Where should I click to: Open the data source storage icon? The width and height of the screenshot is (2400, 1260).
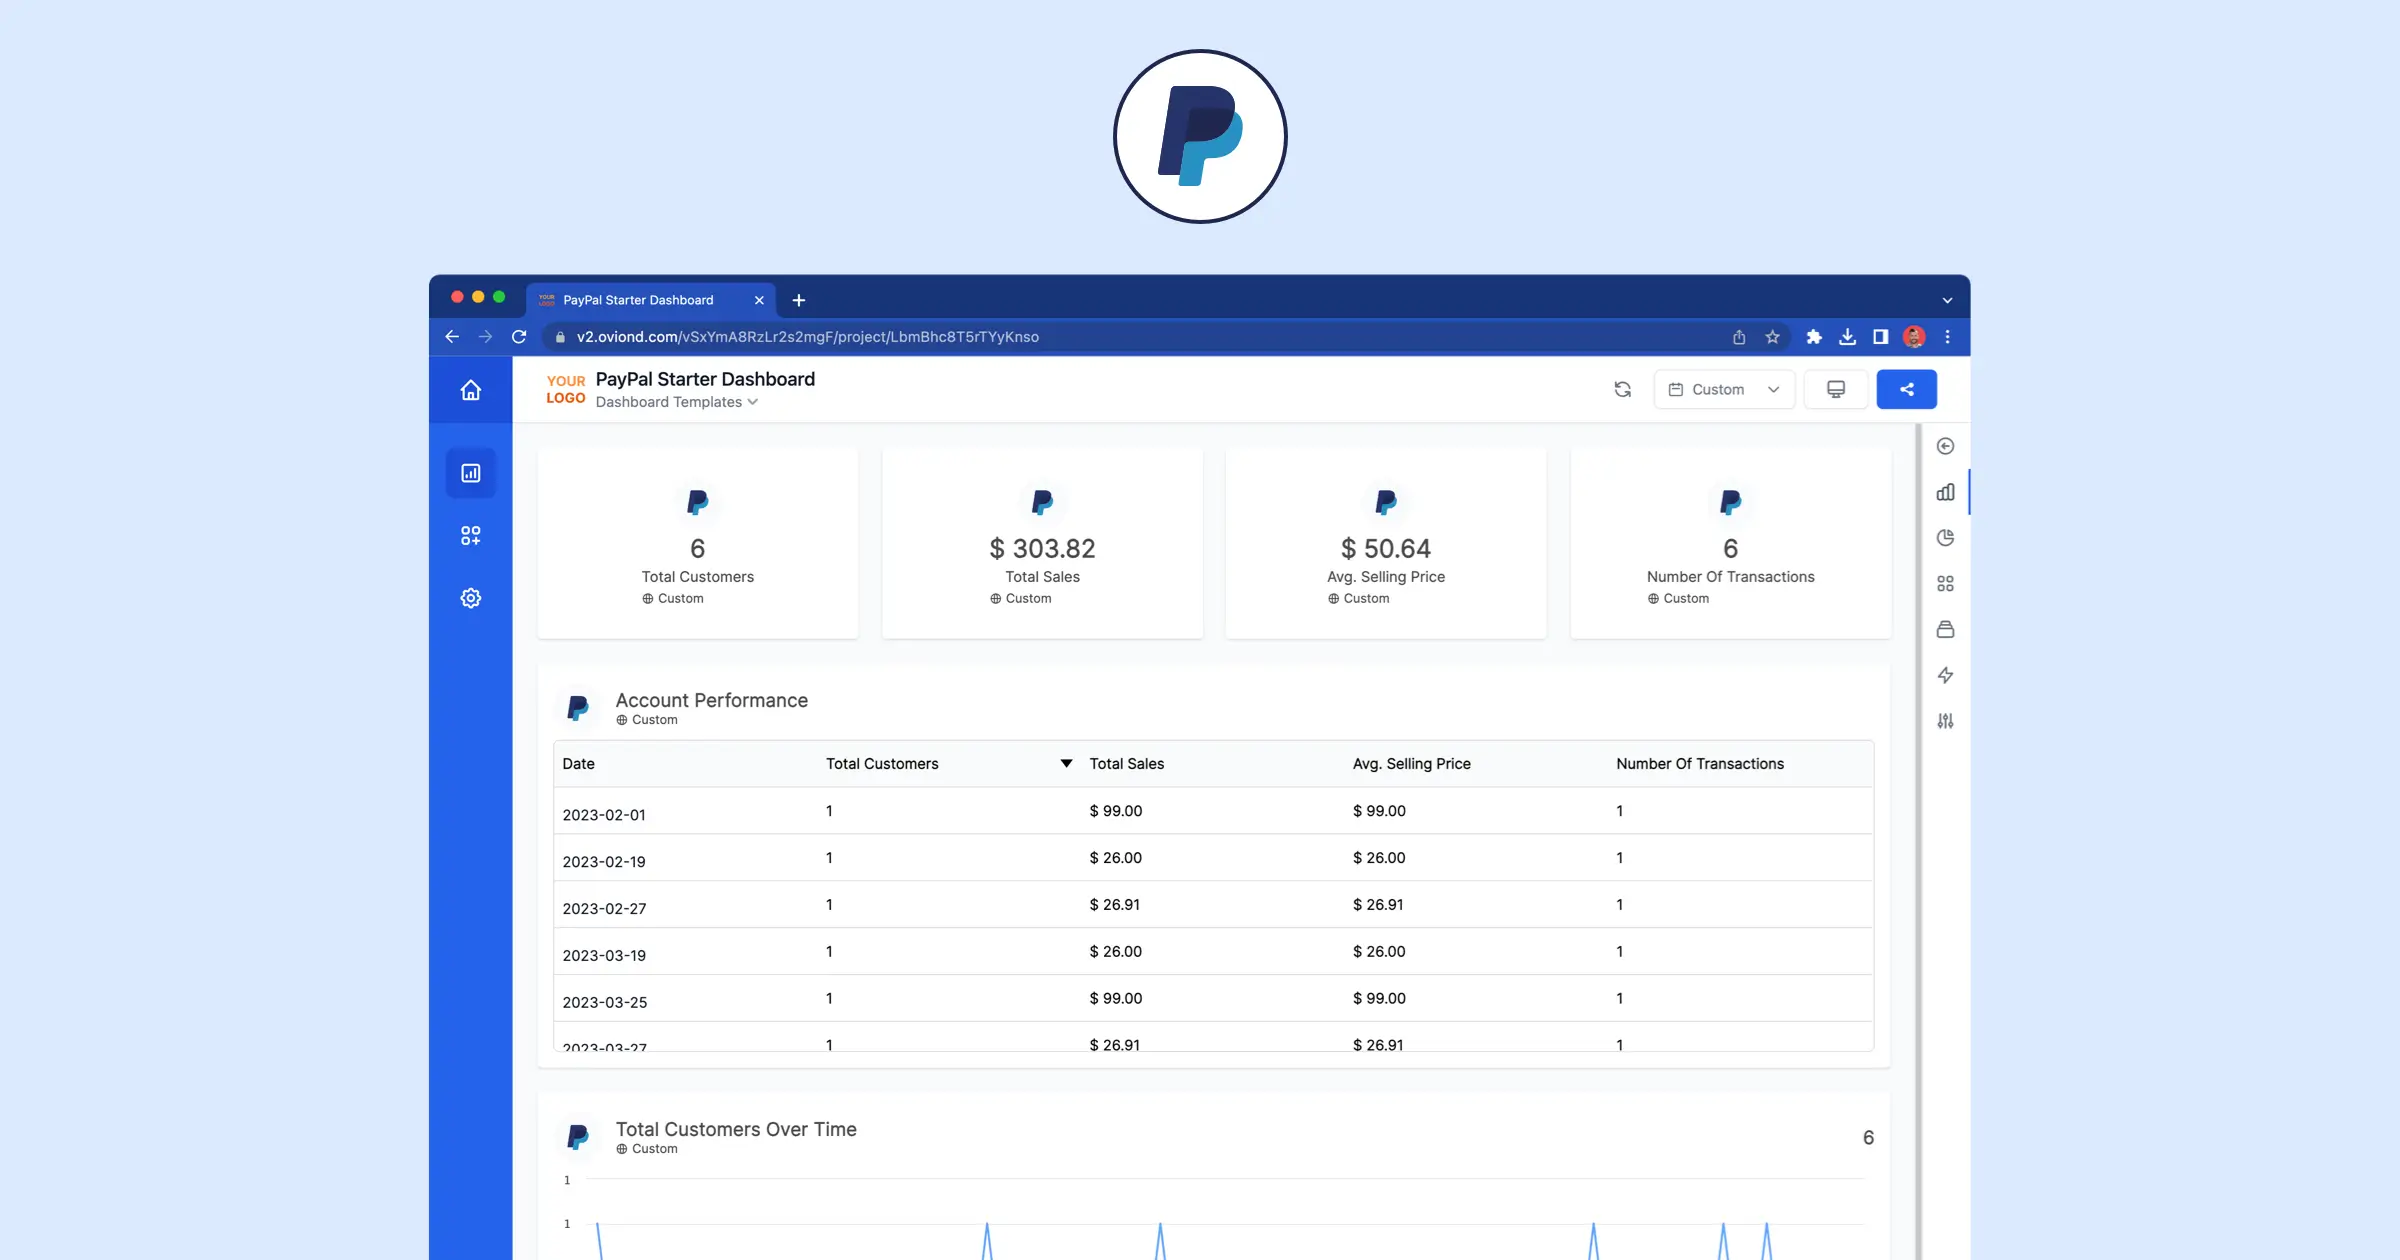(1945, 629)
